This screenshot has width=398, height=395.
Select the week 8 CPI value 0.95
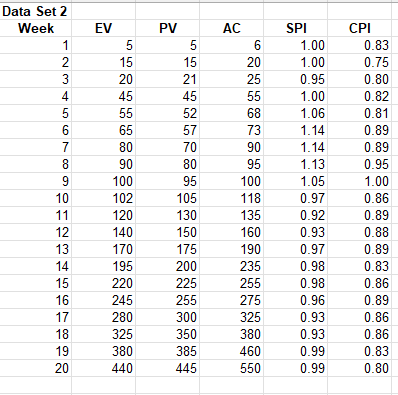[x=359, y=164]
